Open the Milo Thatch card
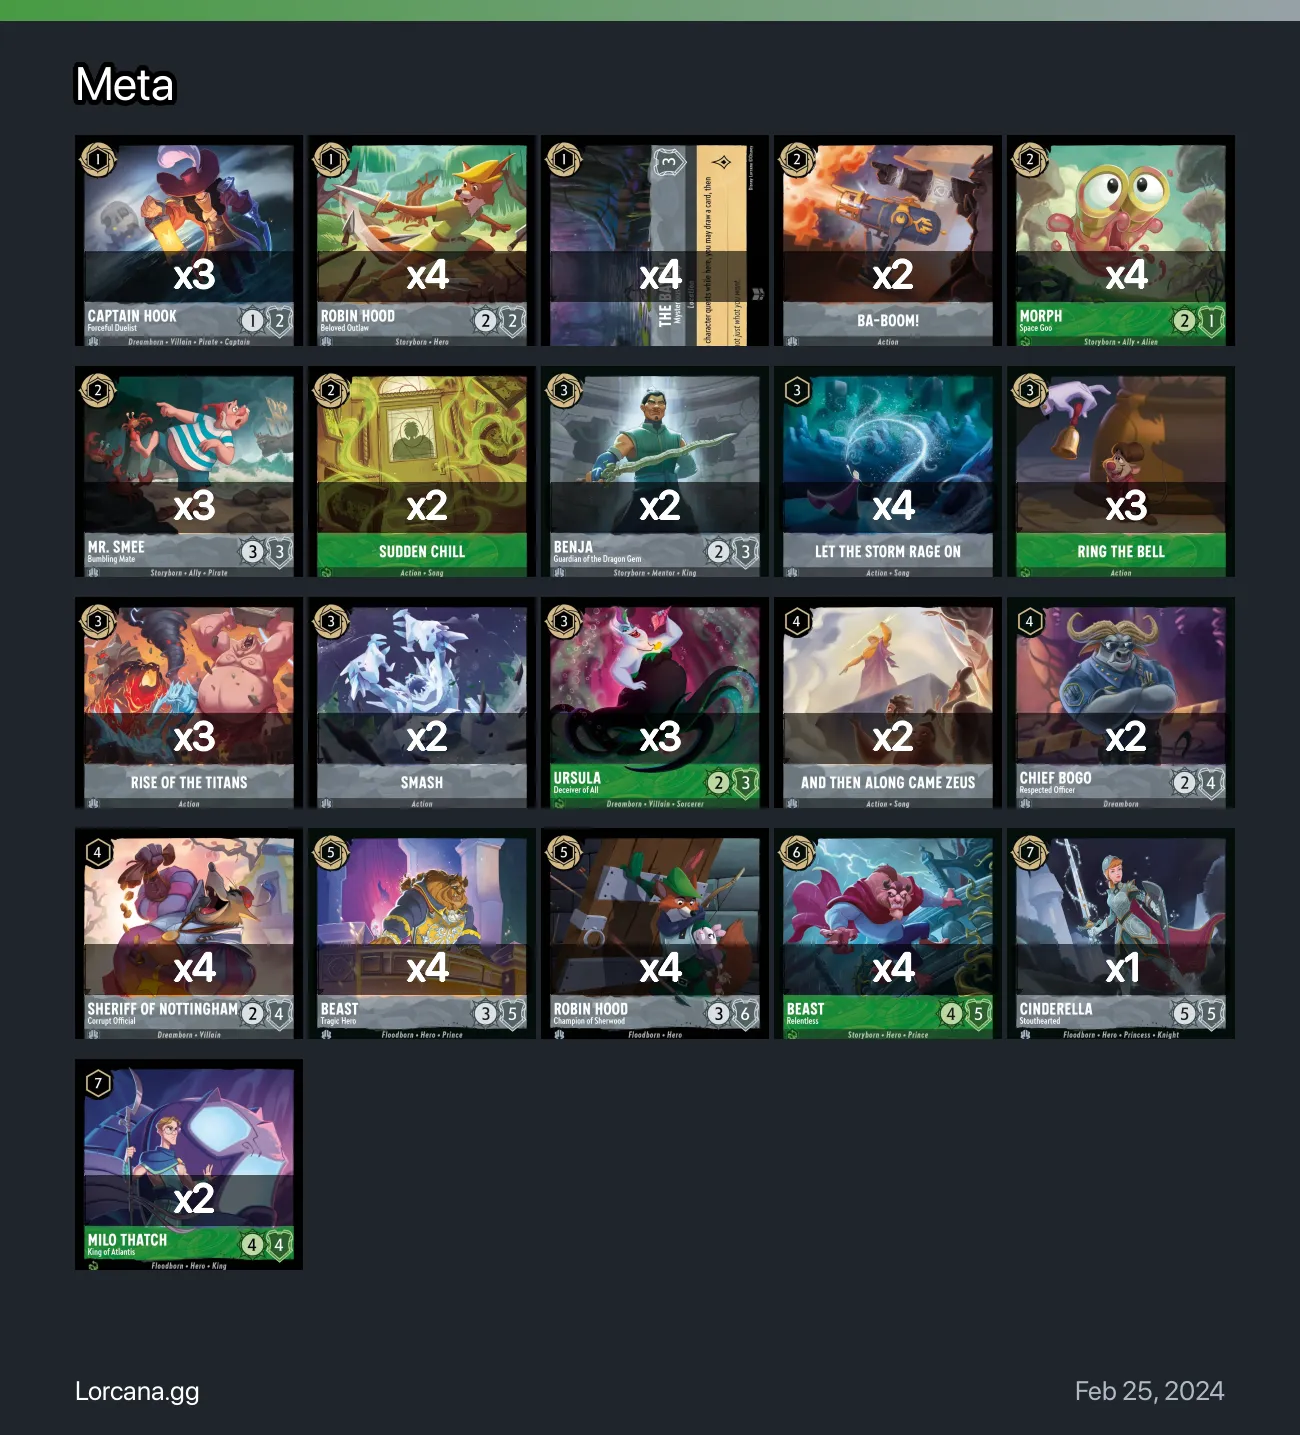 189,1165
